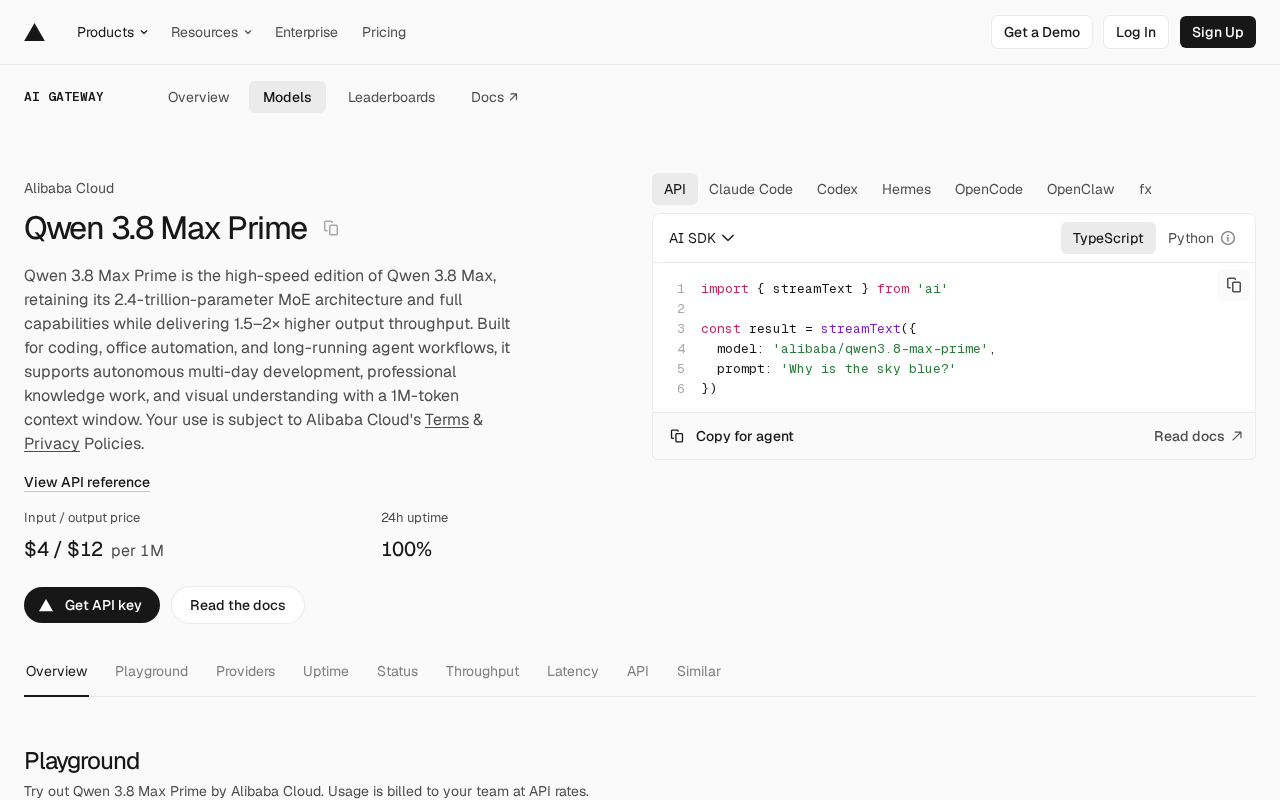Open the Leaderboards tab

[x=391, y=97]
